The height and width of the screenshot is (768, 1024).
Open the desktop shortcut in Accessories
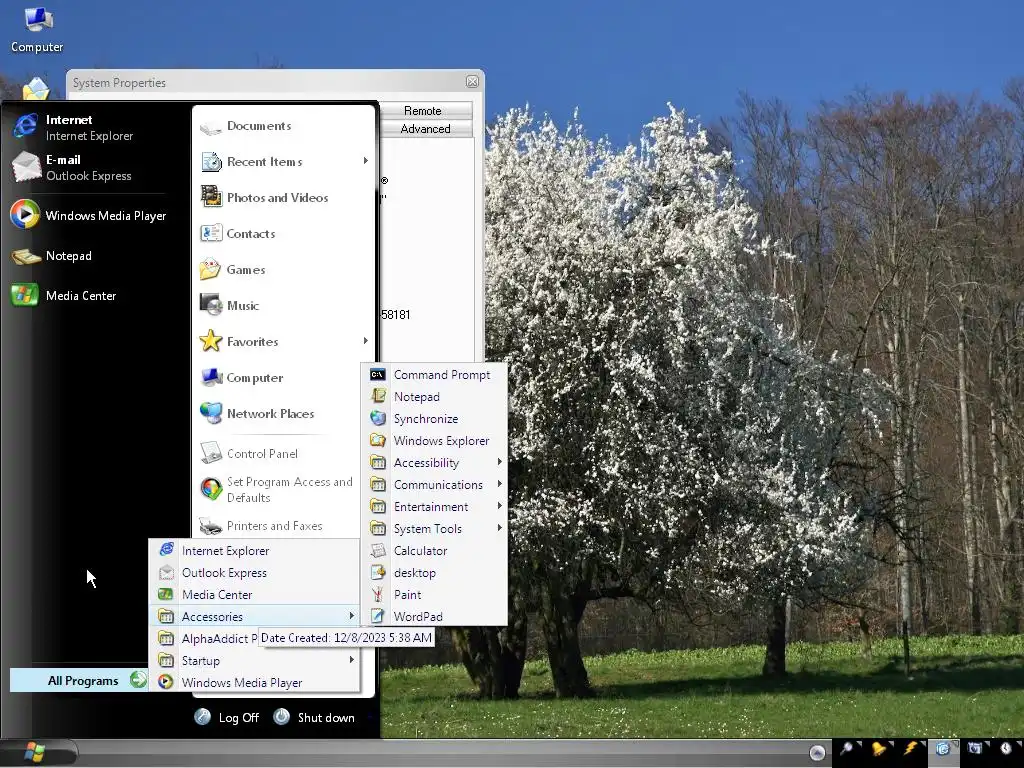click(x=434, y=573)
